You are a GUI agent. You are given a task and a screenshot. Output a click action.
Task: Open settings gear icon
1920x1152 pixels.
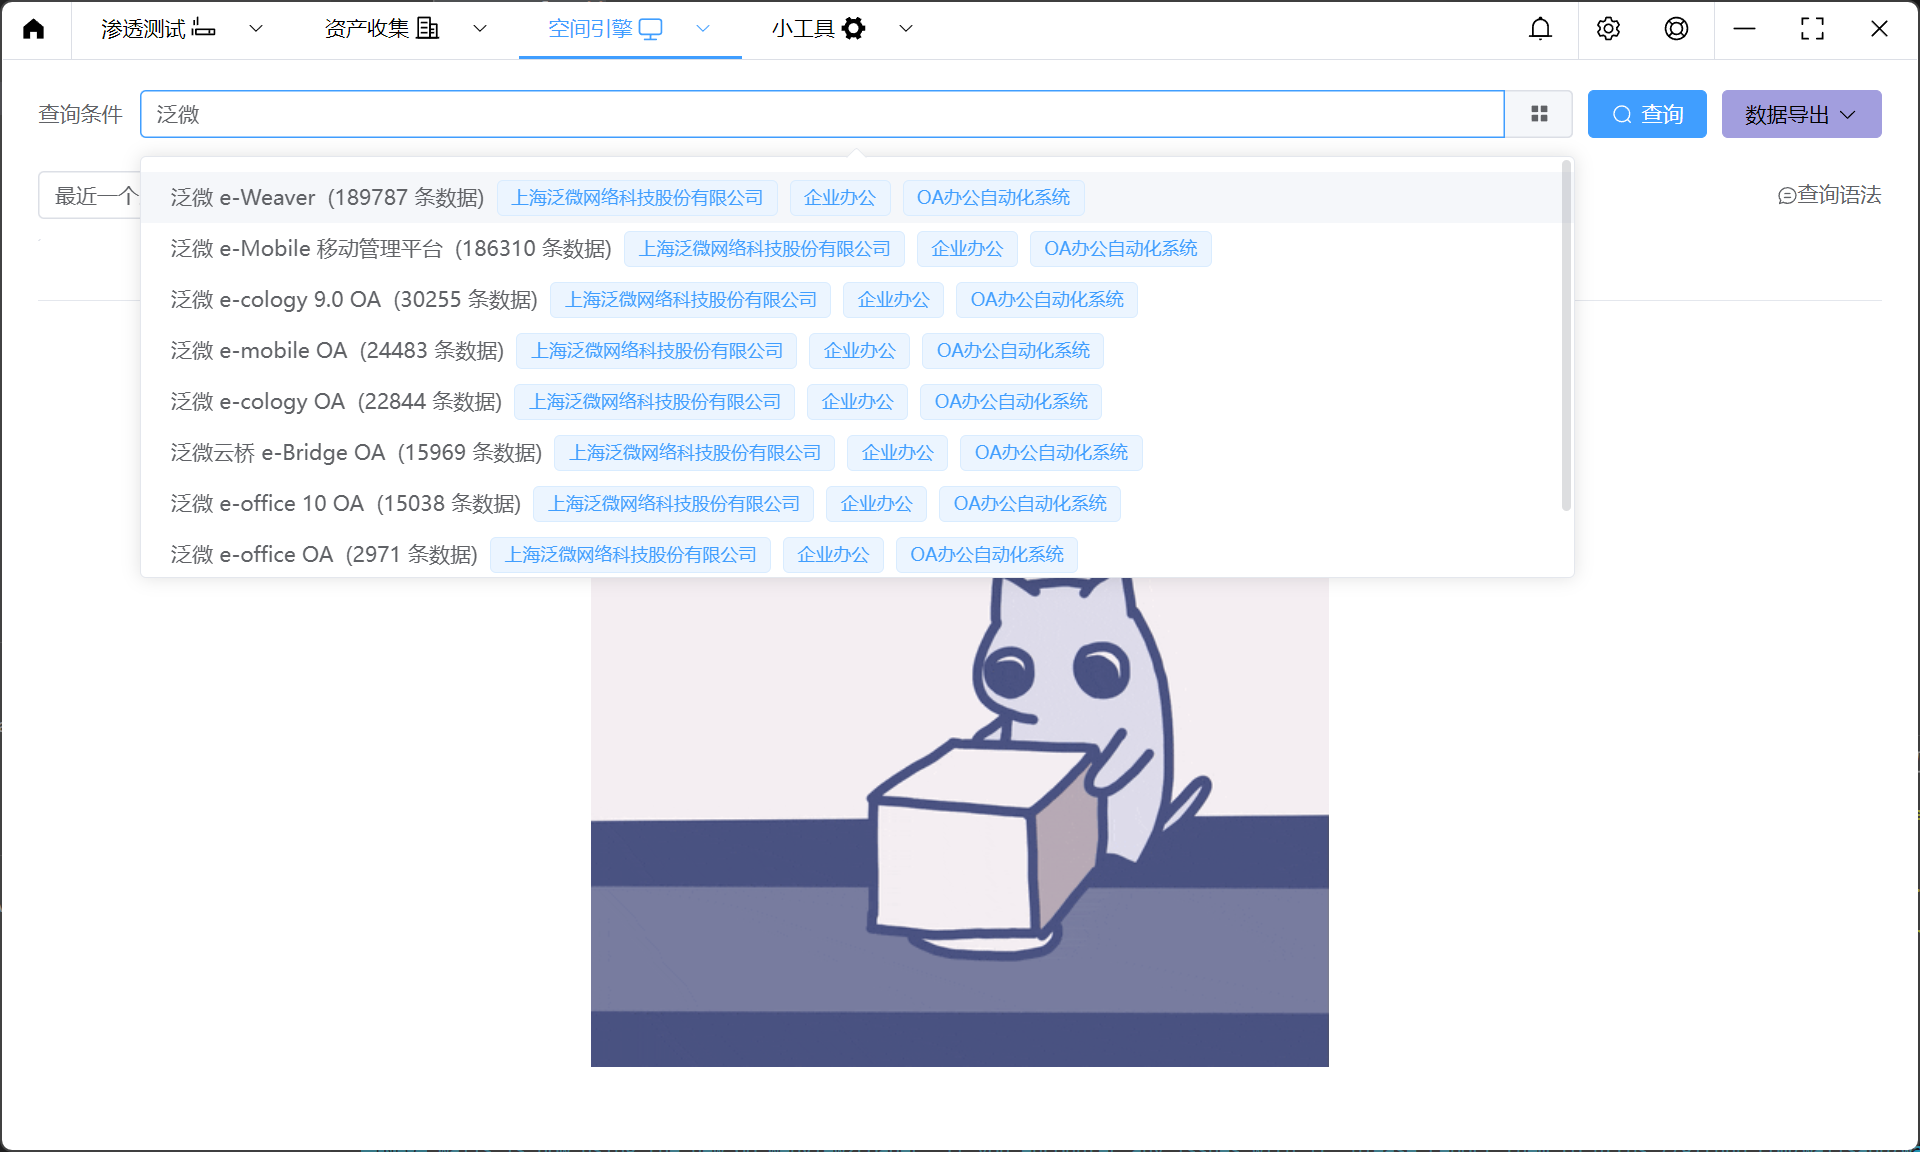[x=1608, y=29]
